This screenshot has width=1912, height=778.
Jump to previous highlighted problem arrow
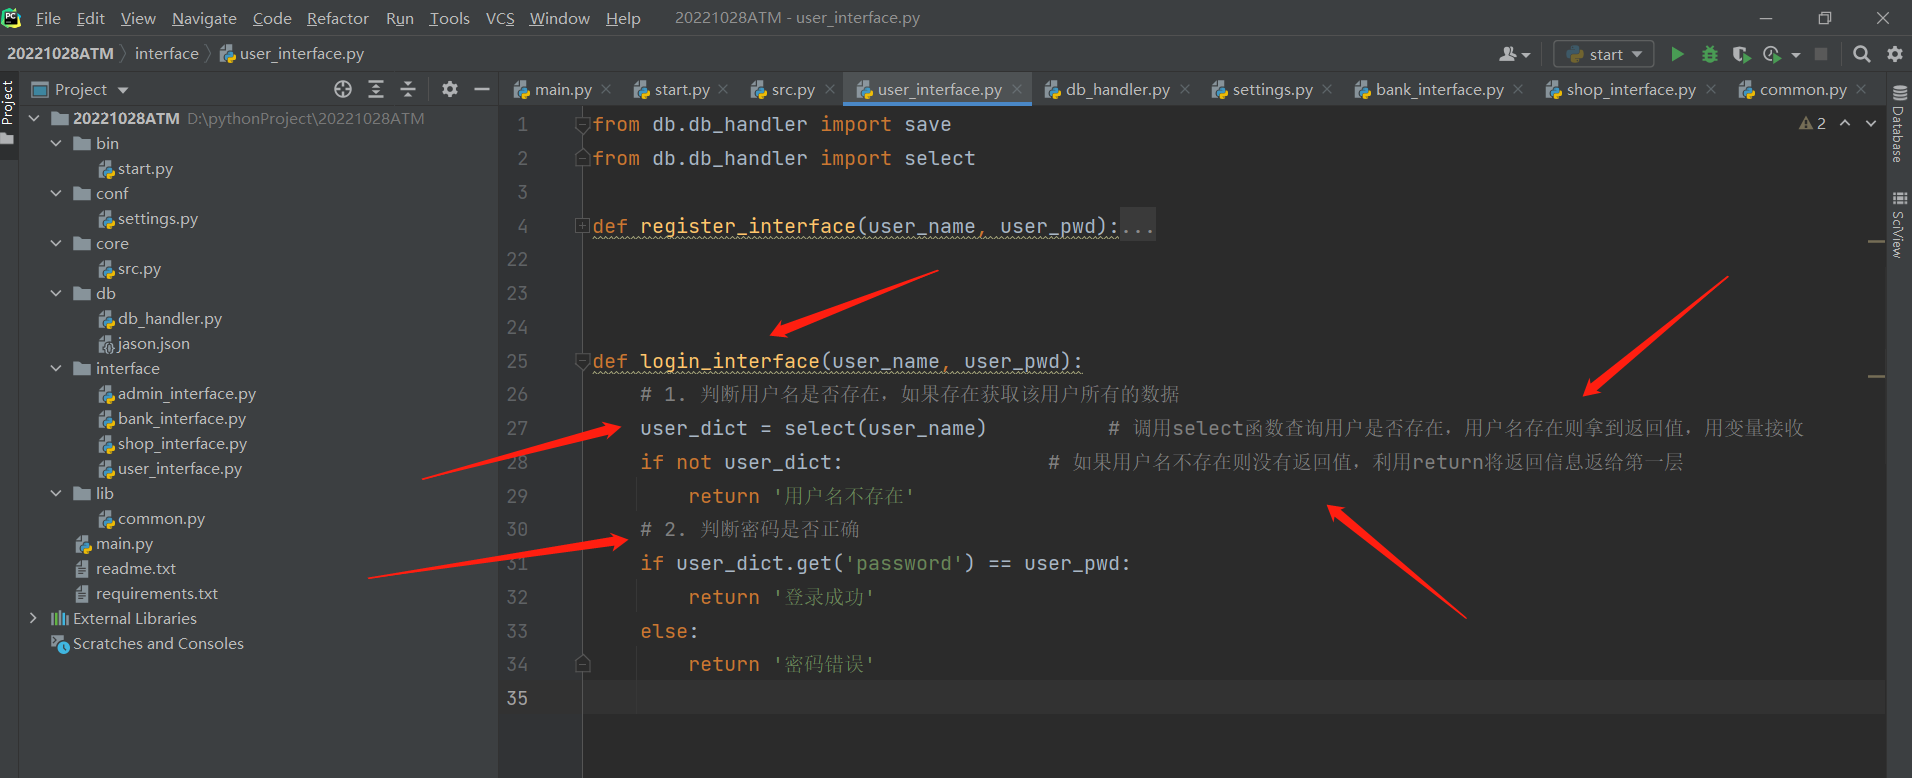pyautogui.click(x=1845, y=123)
